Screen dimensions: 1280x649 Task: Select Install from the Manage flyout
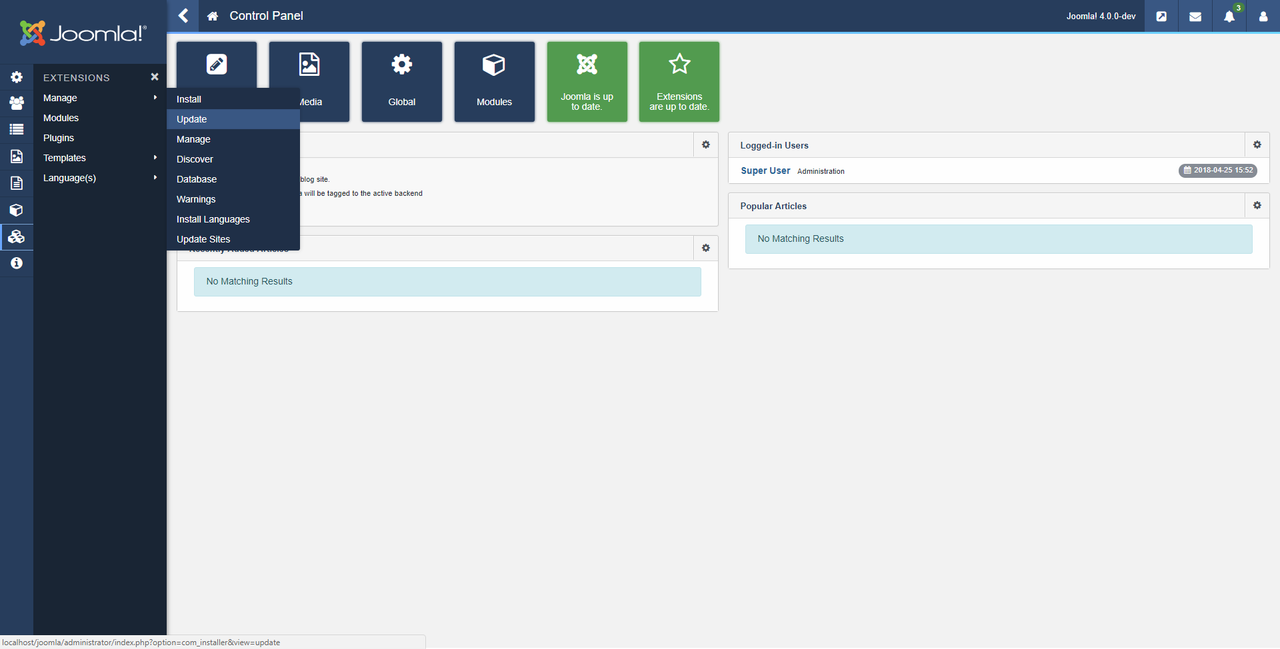click(233, 99)
